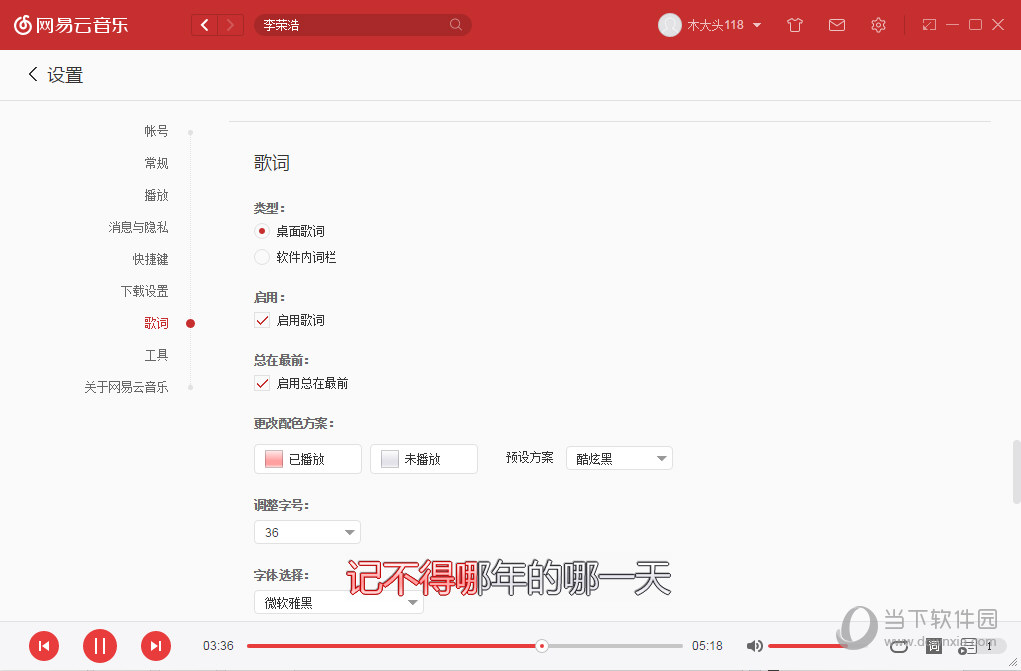Open the themes/skin icon in title bar
The height and width of the screenshot is (671, 1021).
[x=794, y=24]
